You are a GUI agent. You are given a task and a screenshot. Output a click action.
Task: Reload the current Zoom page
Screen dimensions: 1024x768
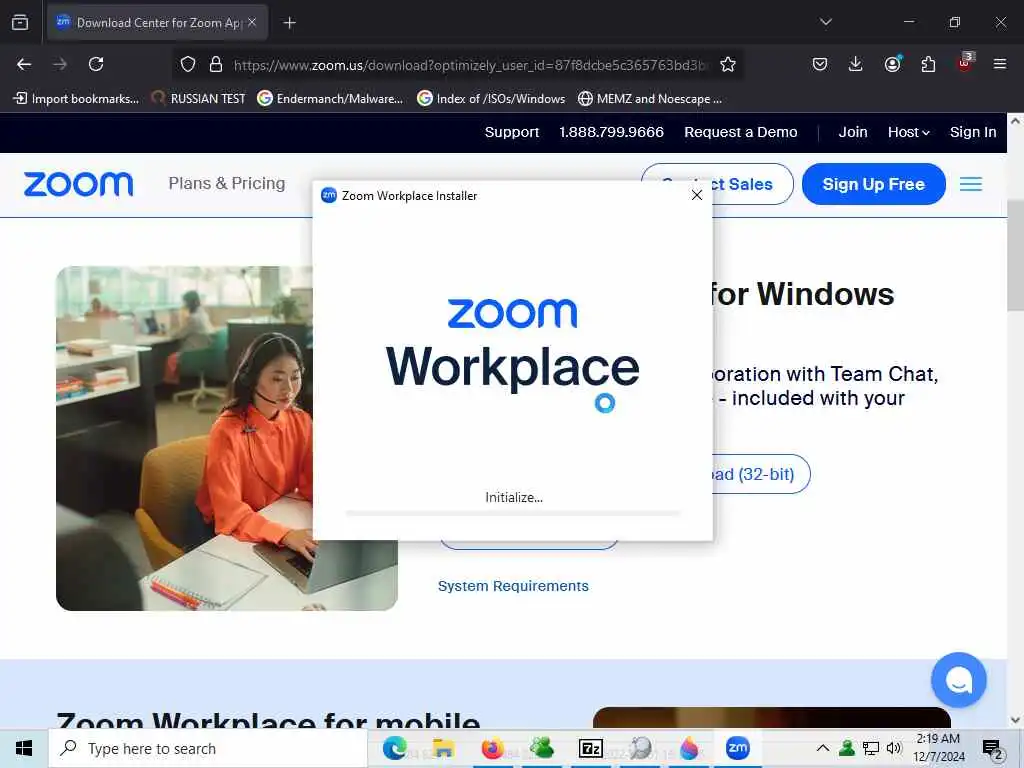coord(96,64)
